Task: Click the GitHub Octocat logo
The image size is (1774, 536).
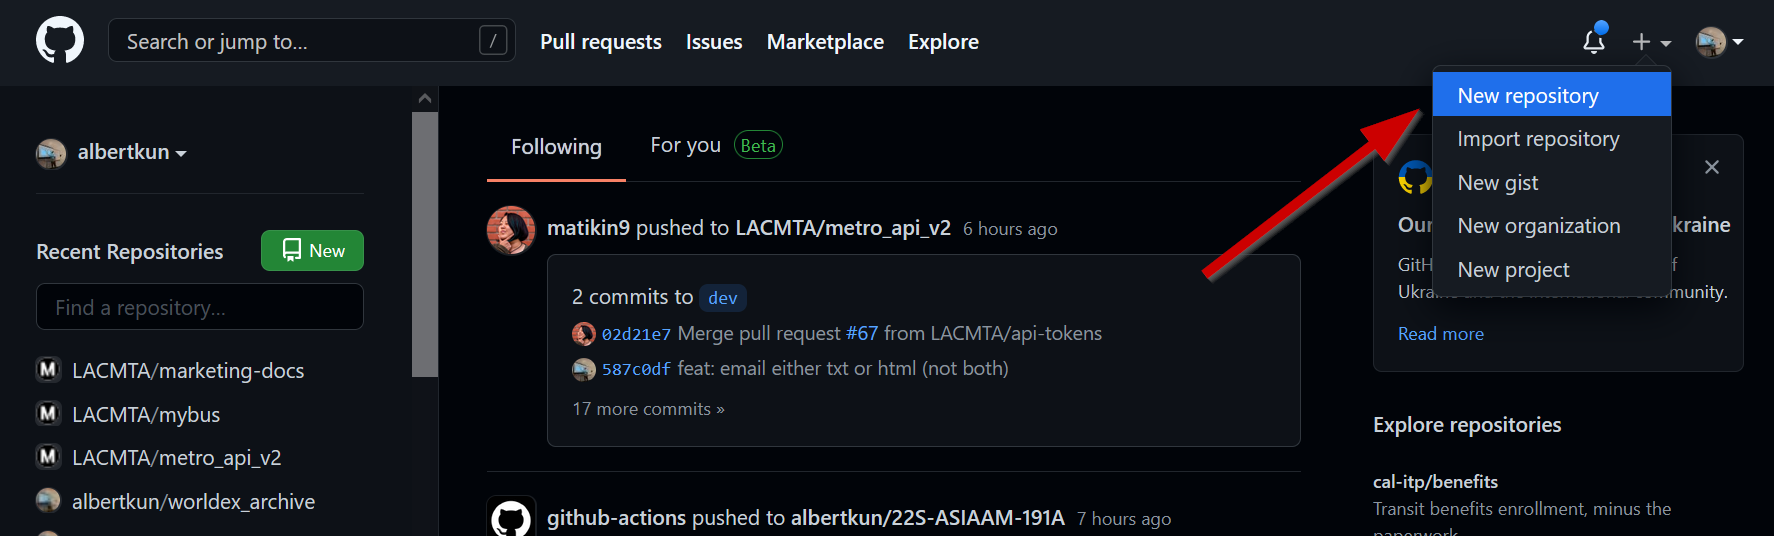Action: click(60, 41)
